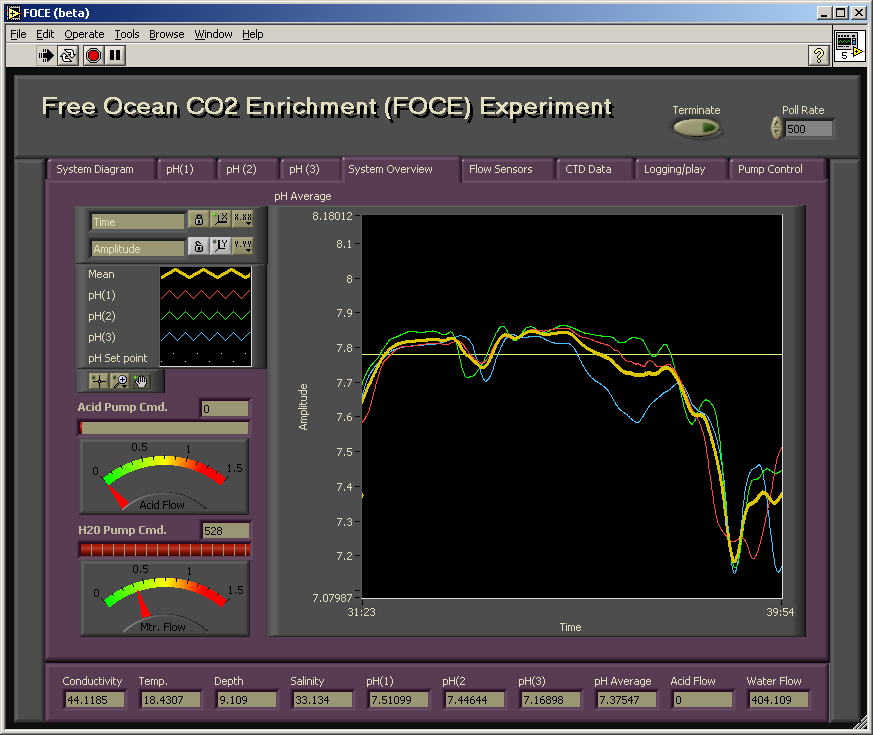Open the Help menu

coord(253,35)
